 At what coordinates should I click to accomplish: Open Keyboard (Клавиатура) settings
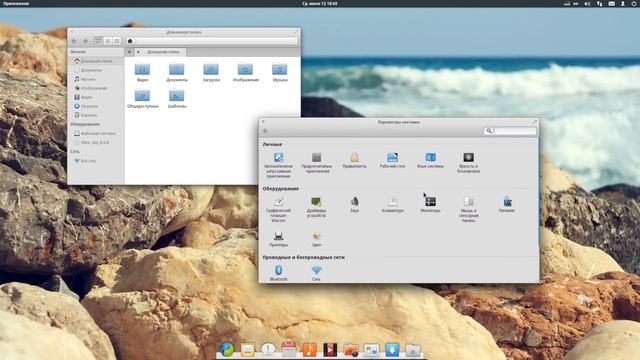[x=392, y=204]
